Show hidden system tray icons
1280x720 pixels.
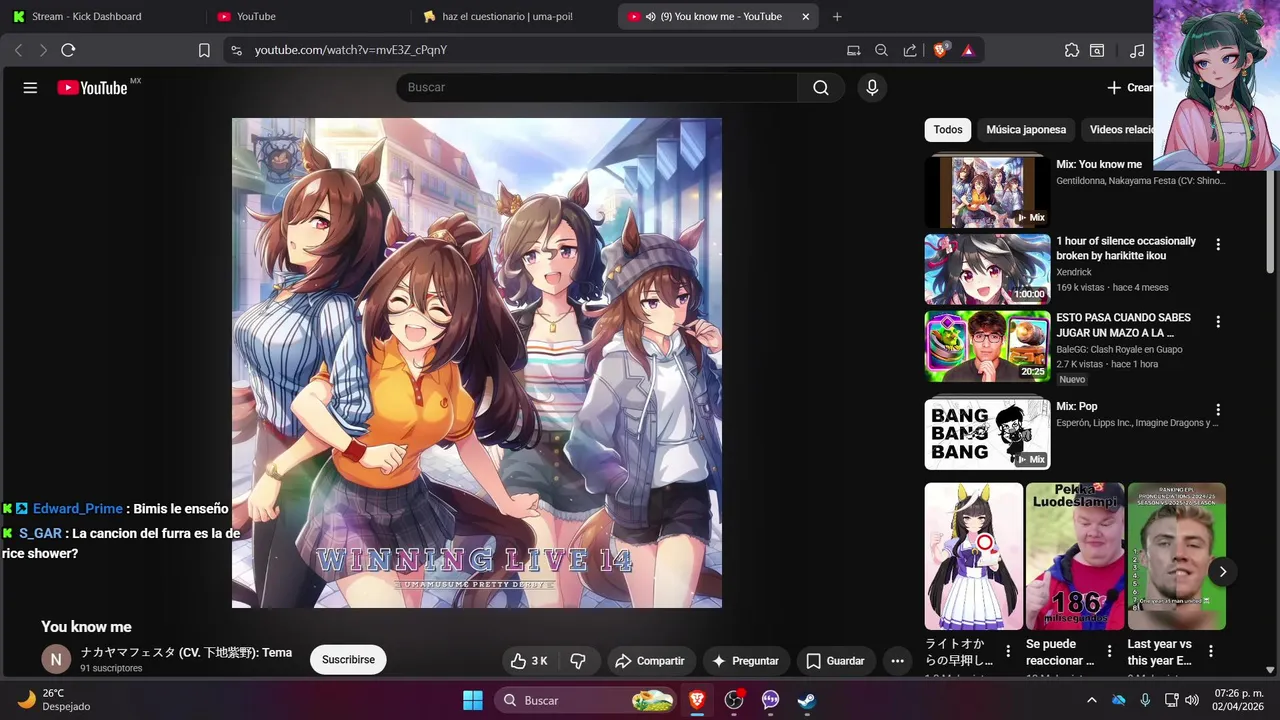tap(1092, 700)
